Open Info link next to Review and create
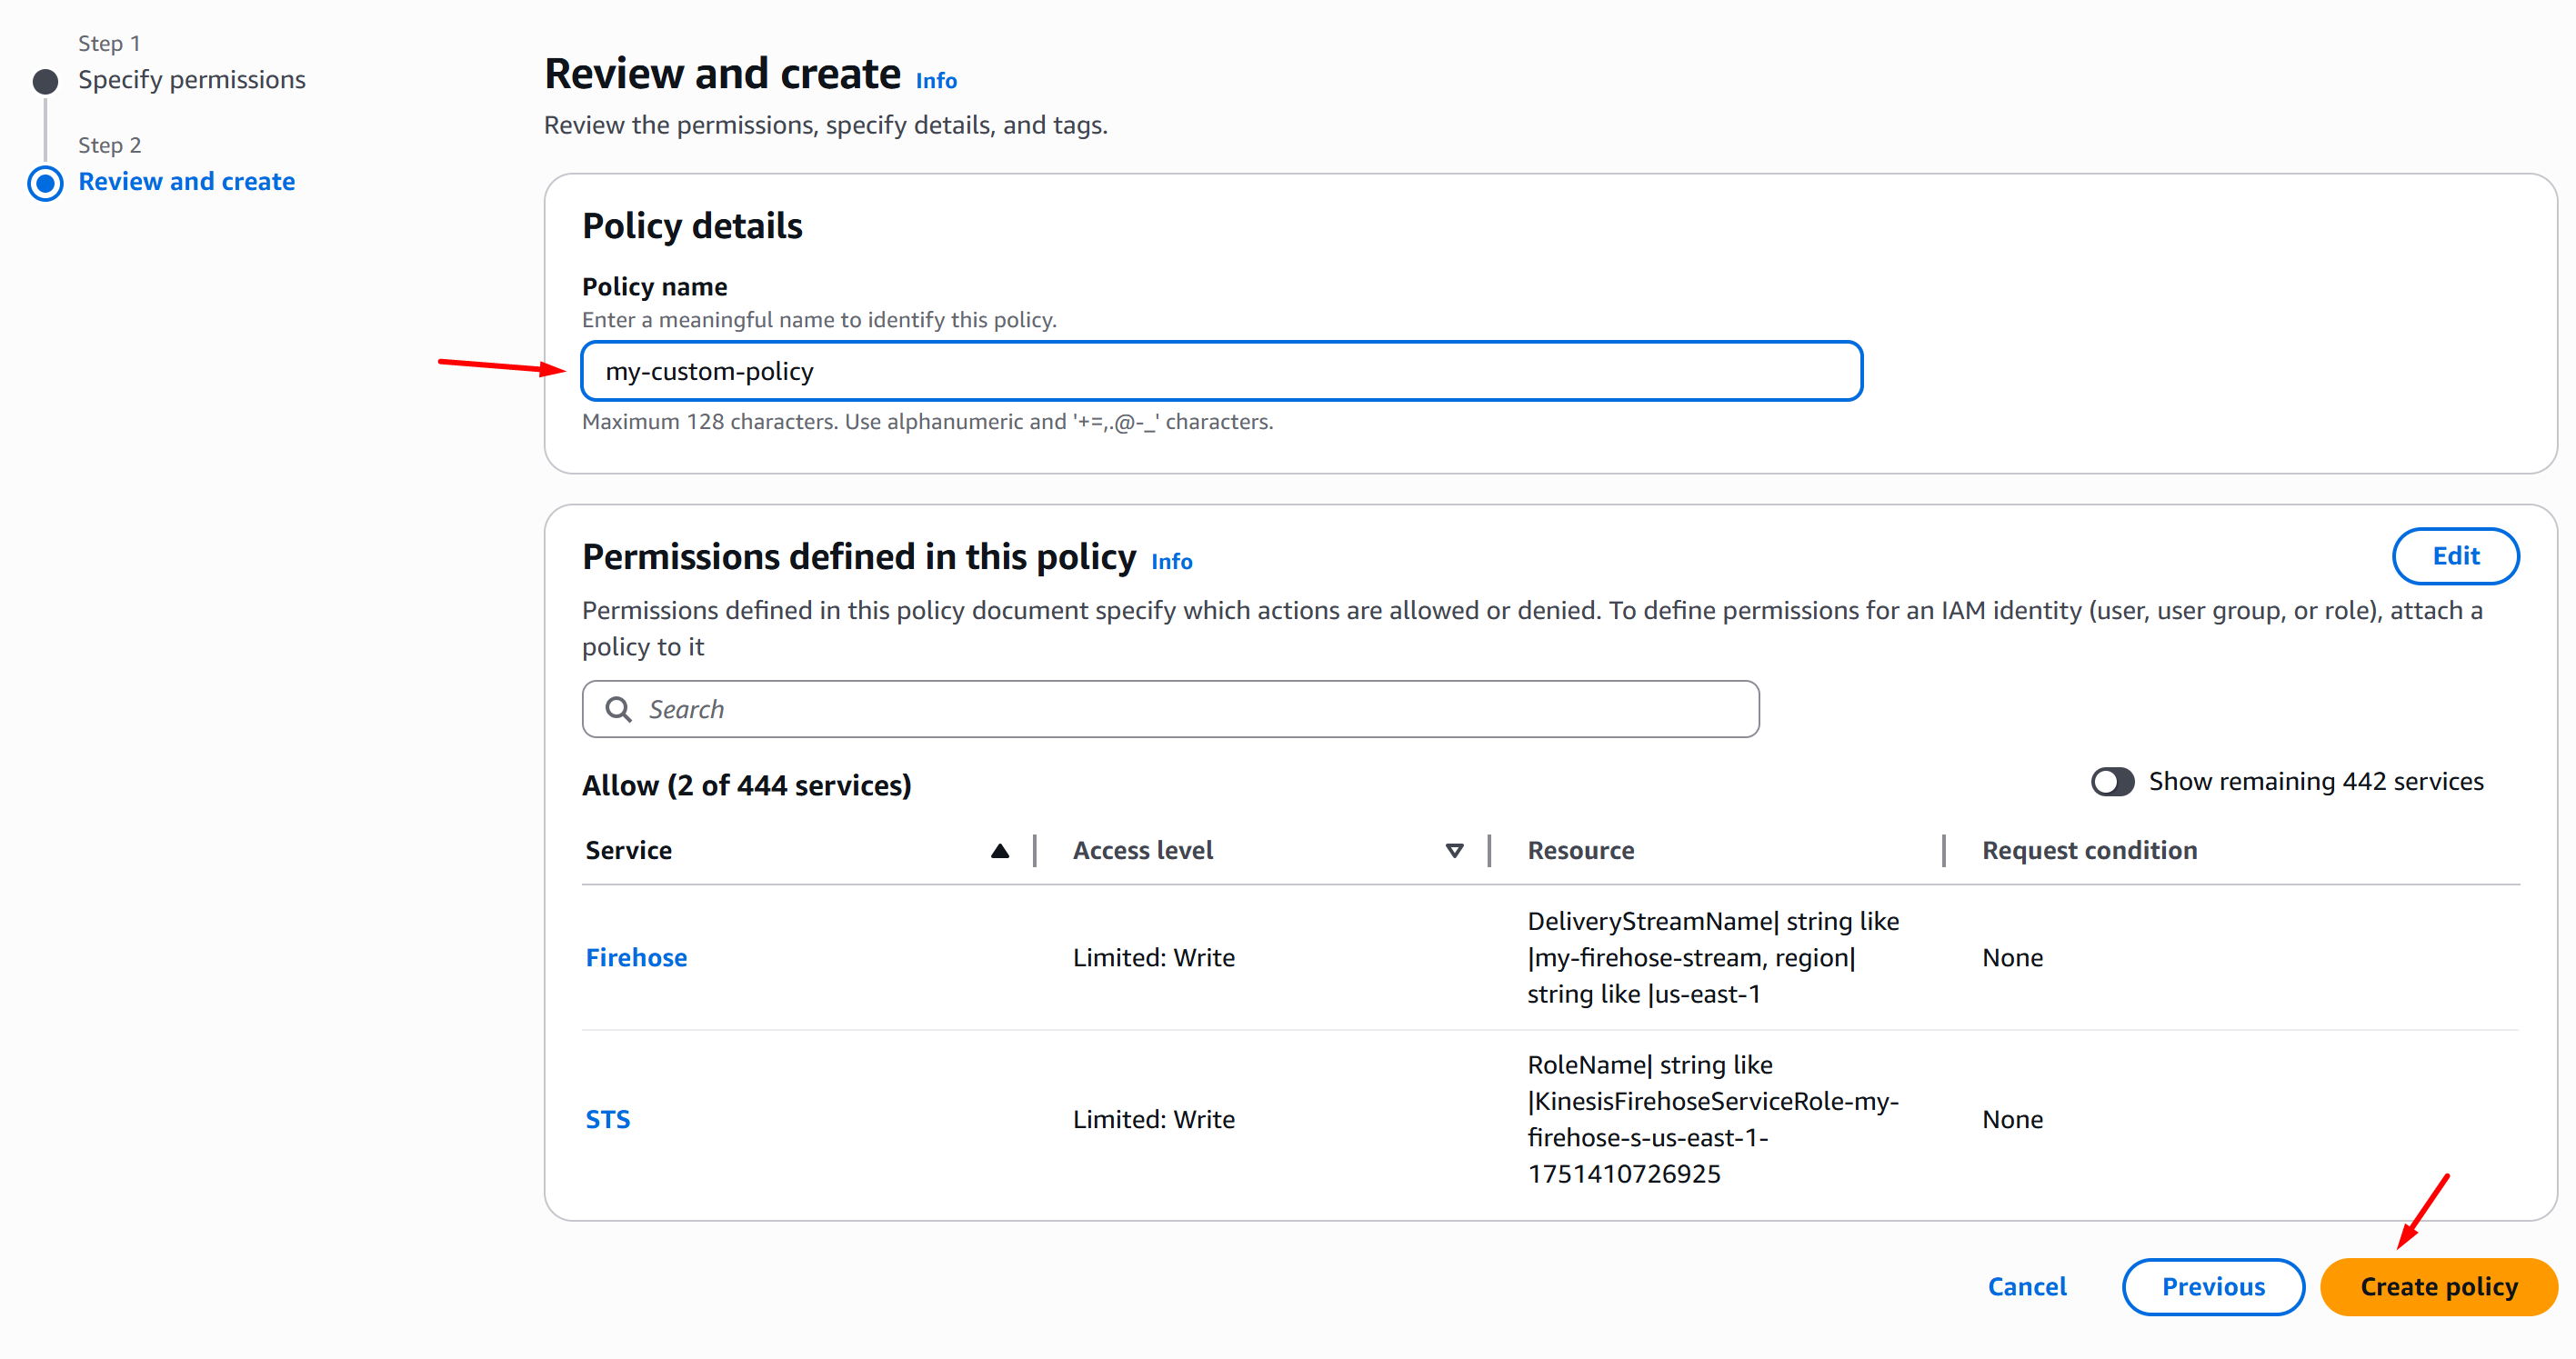2576x1359 pixels. pyautogui.click(x=935, y=81)
